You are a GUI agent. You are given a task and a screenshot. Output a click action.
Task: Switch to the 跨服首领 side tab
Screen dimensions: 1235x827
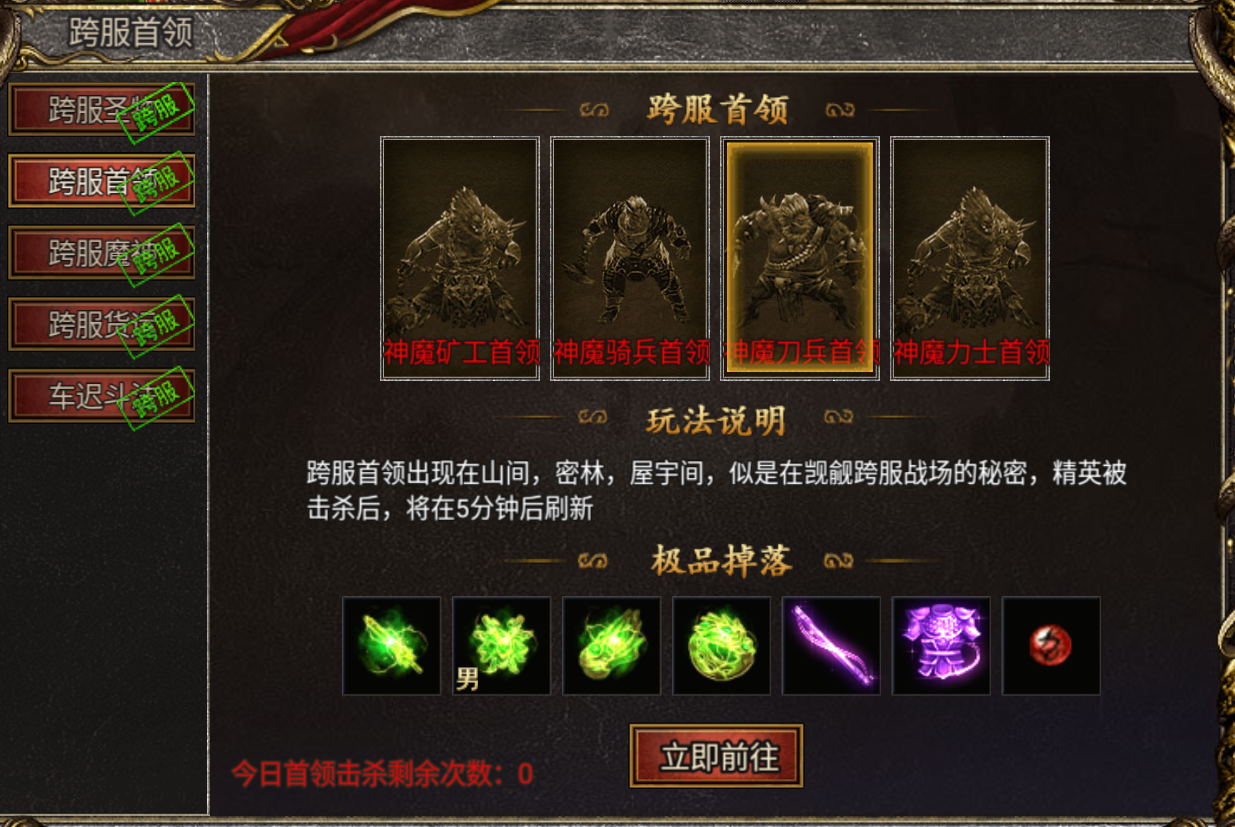101,181
